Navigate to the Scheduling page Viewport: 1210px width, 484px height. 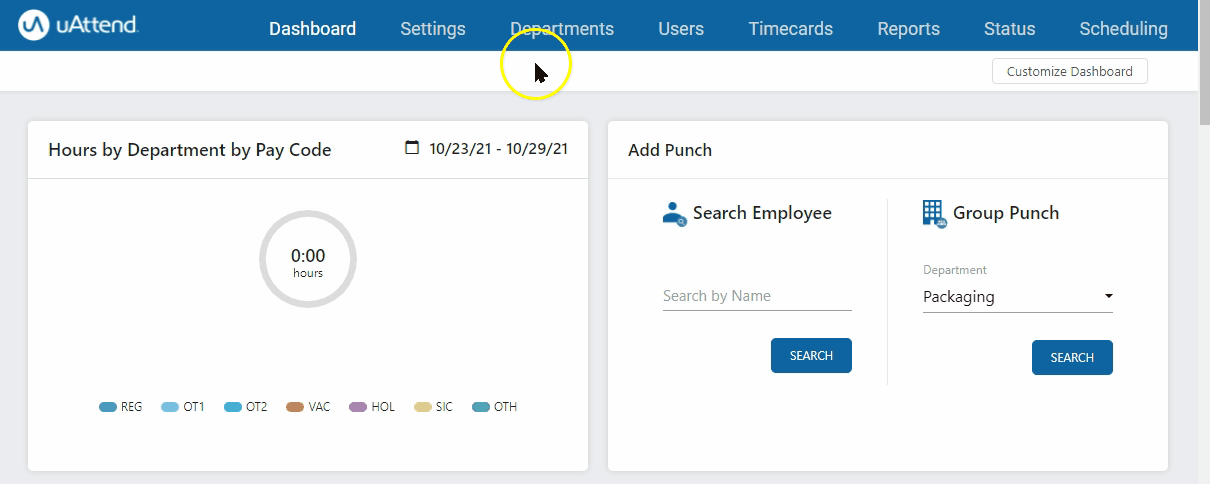[1123, 29]
